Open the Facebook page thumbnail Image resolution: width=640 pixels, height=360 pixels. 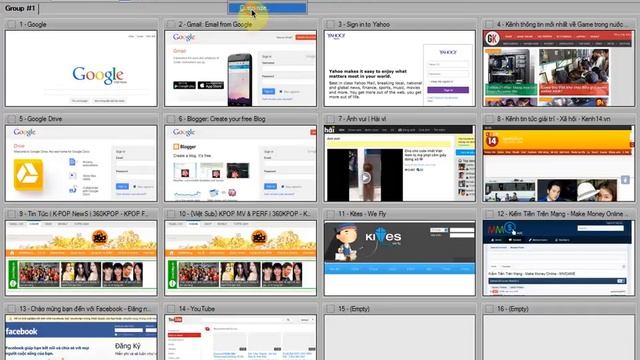point(81,338)
